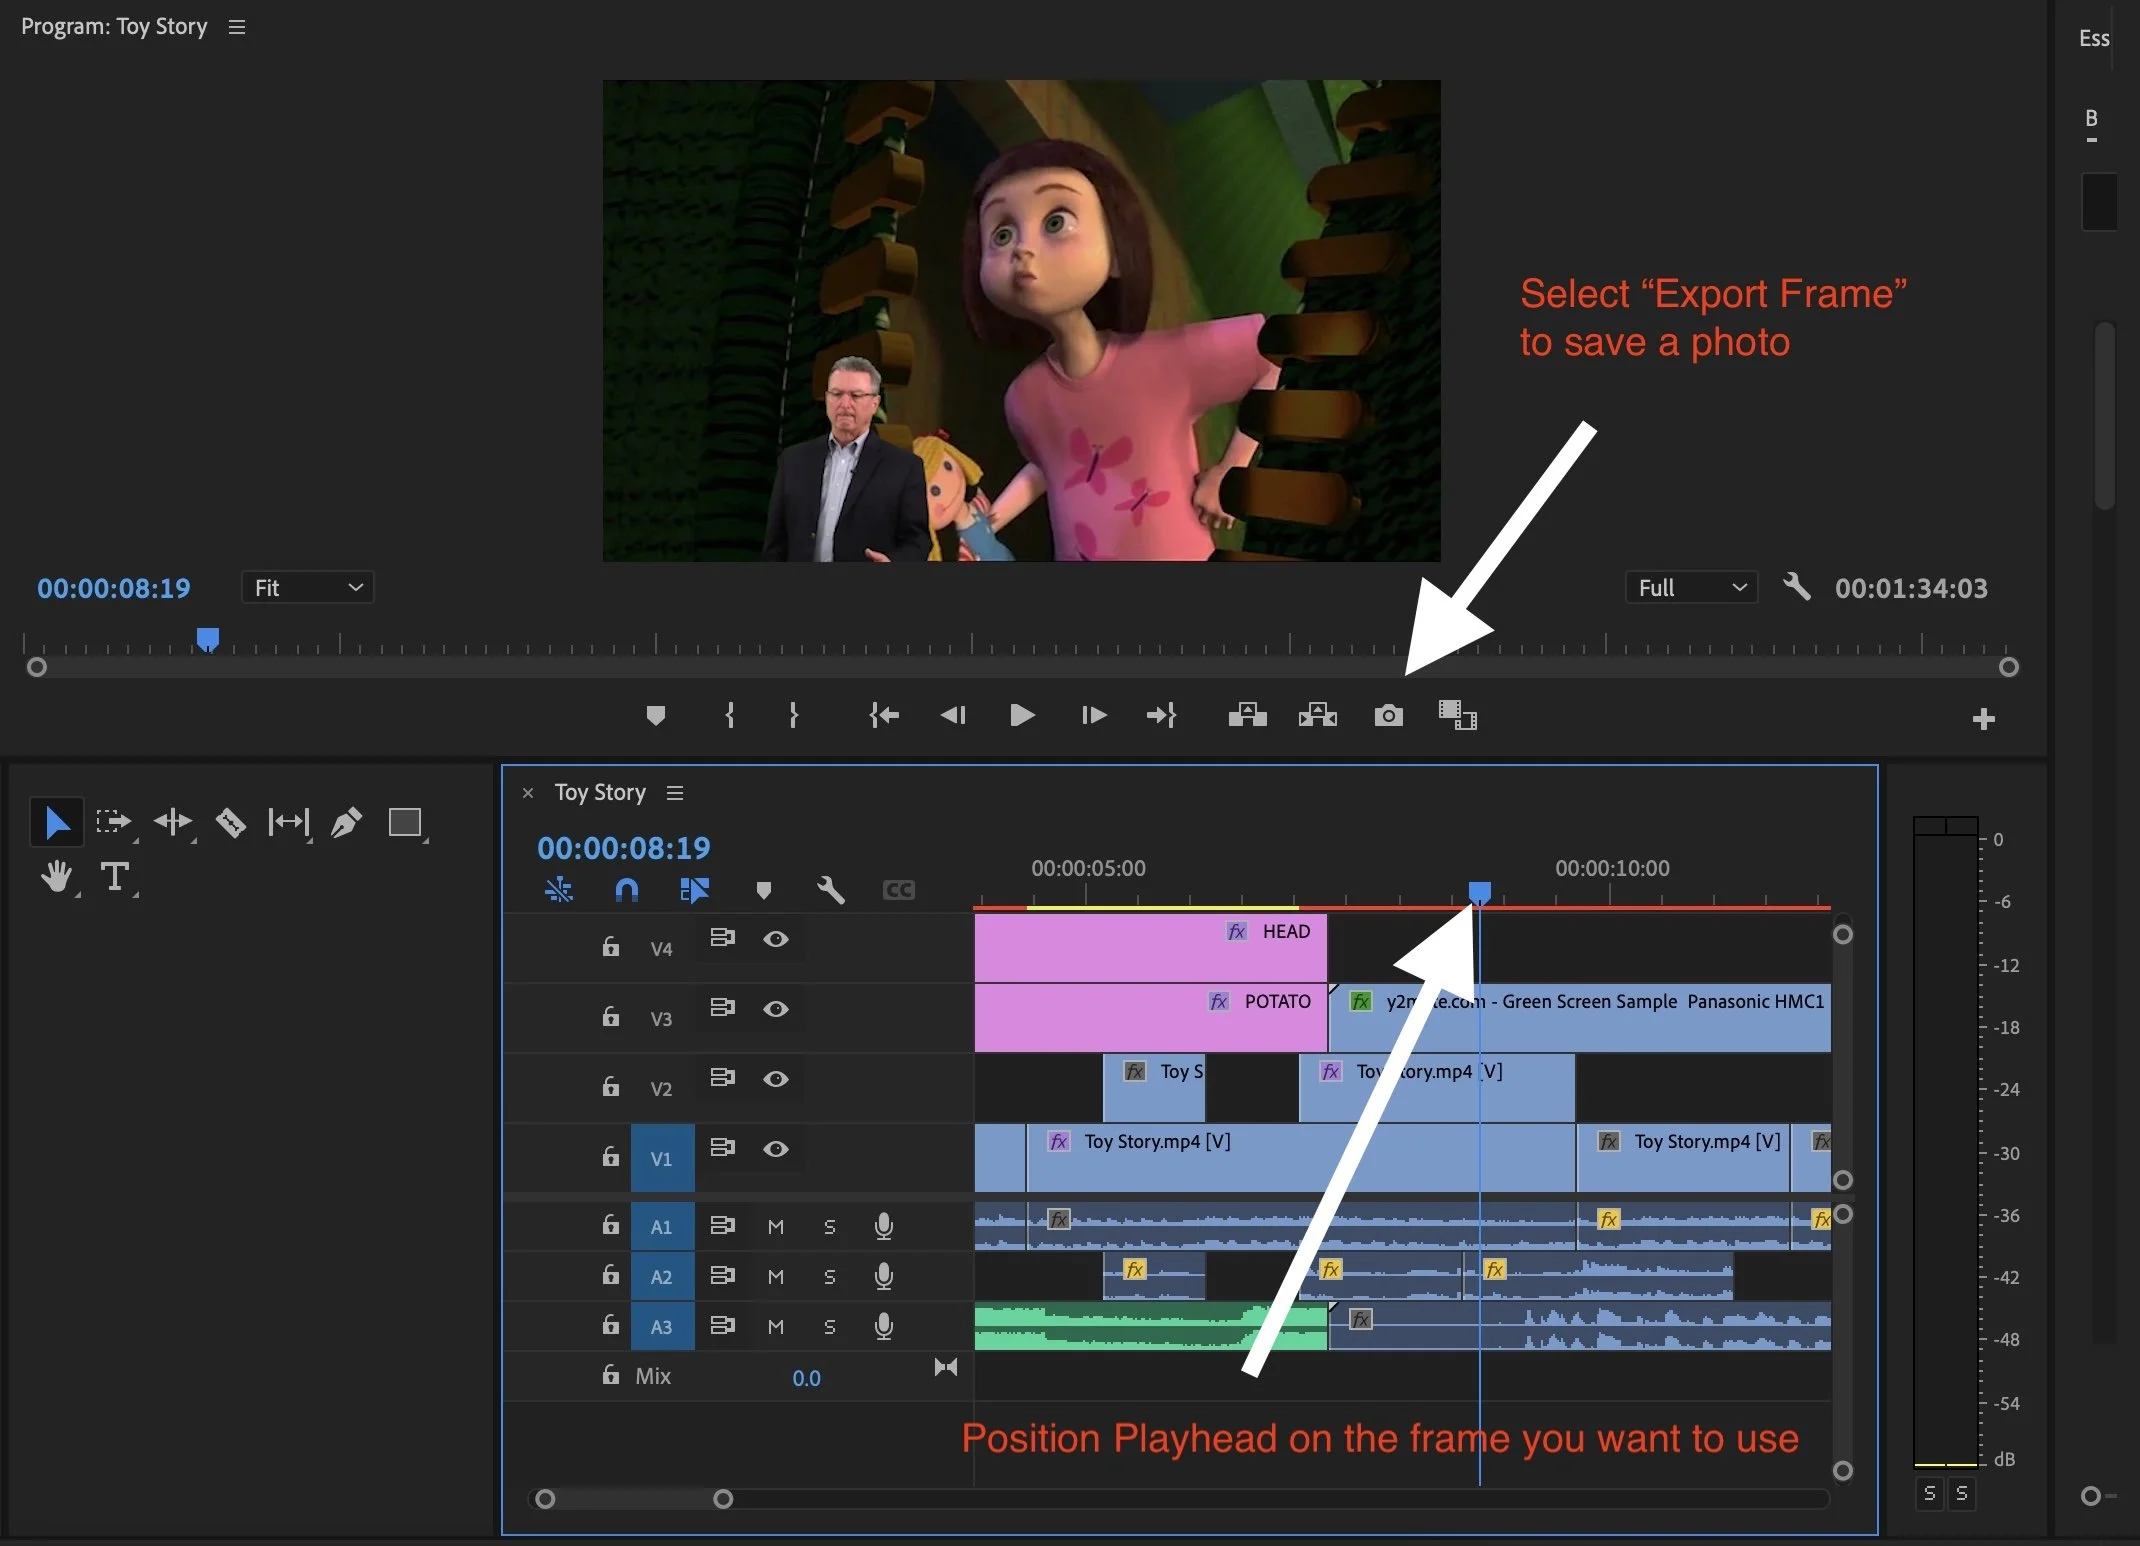Open the Full playback resolution dropdown
Screen dimensions: 2140x1546
(1691, 588)
